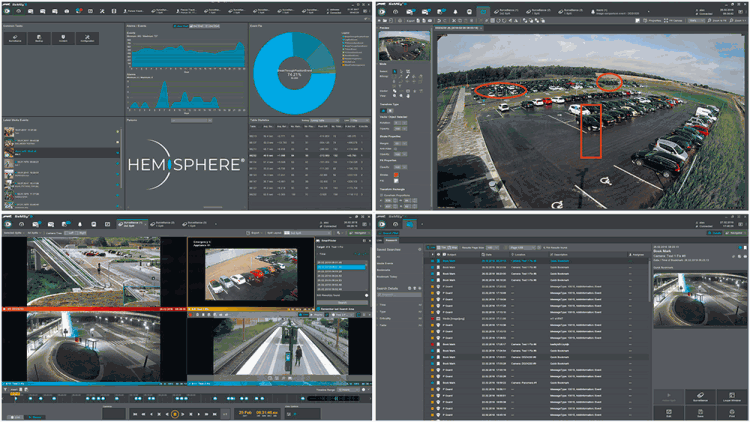Click orange pause button in playback controls

(175, 414)
